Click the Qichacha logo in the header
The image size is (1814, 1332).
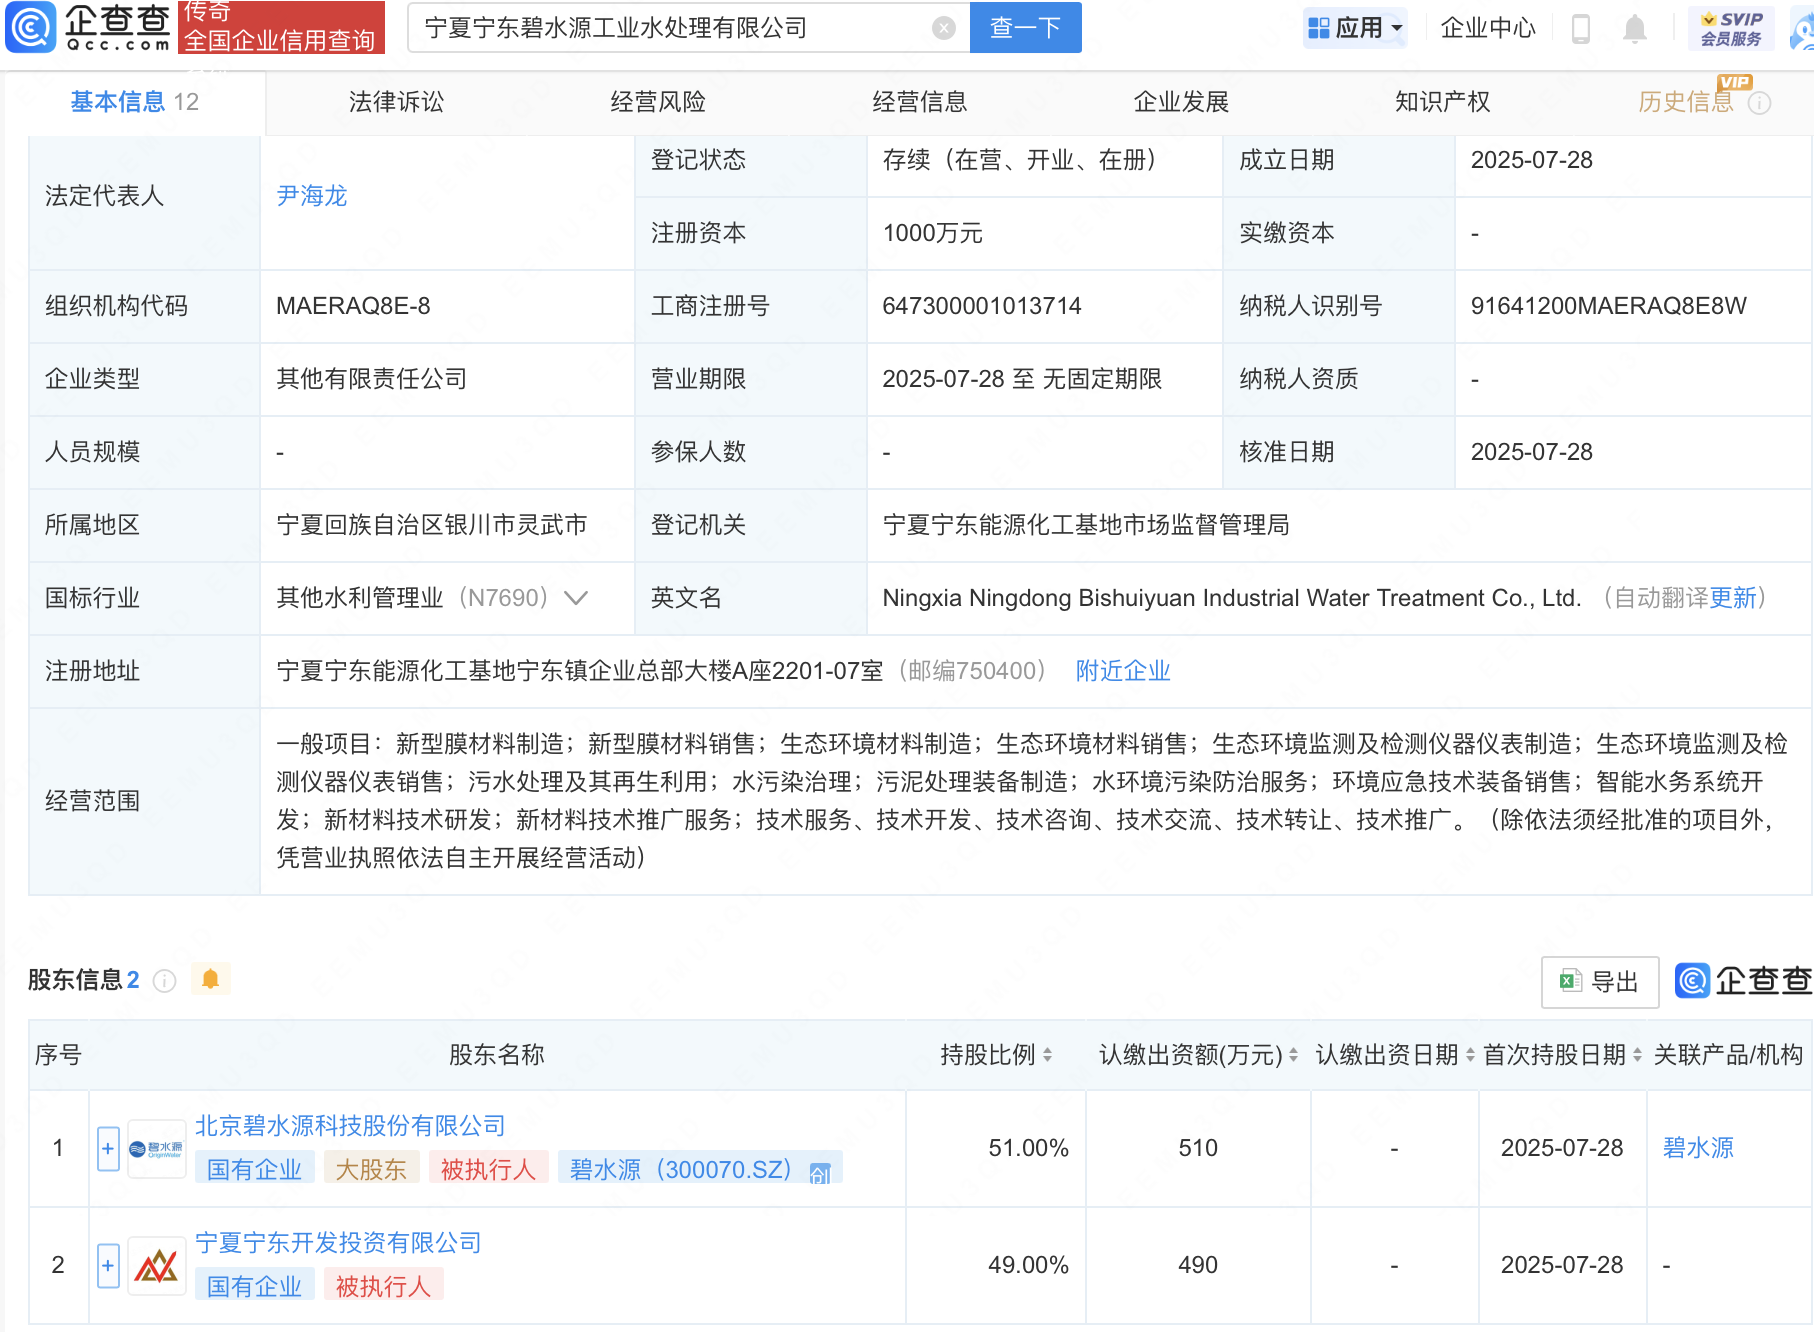[x=88, y=27]
